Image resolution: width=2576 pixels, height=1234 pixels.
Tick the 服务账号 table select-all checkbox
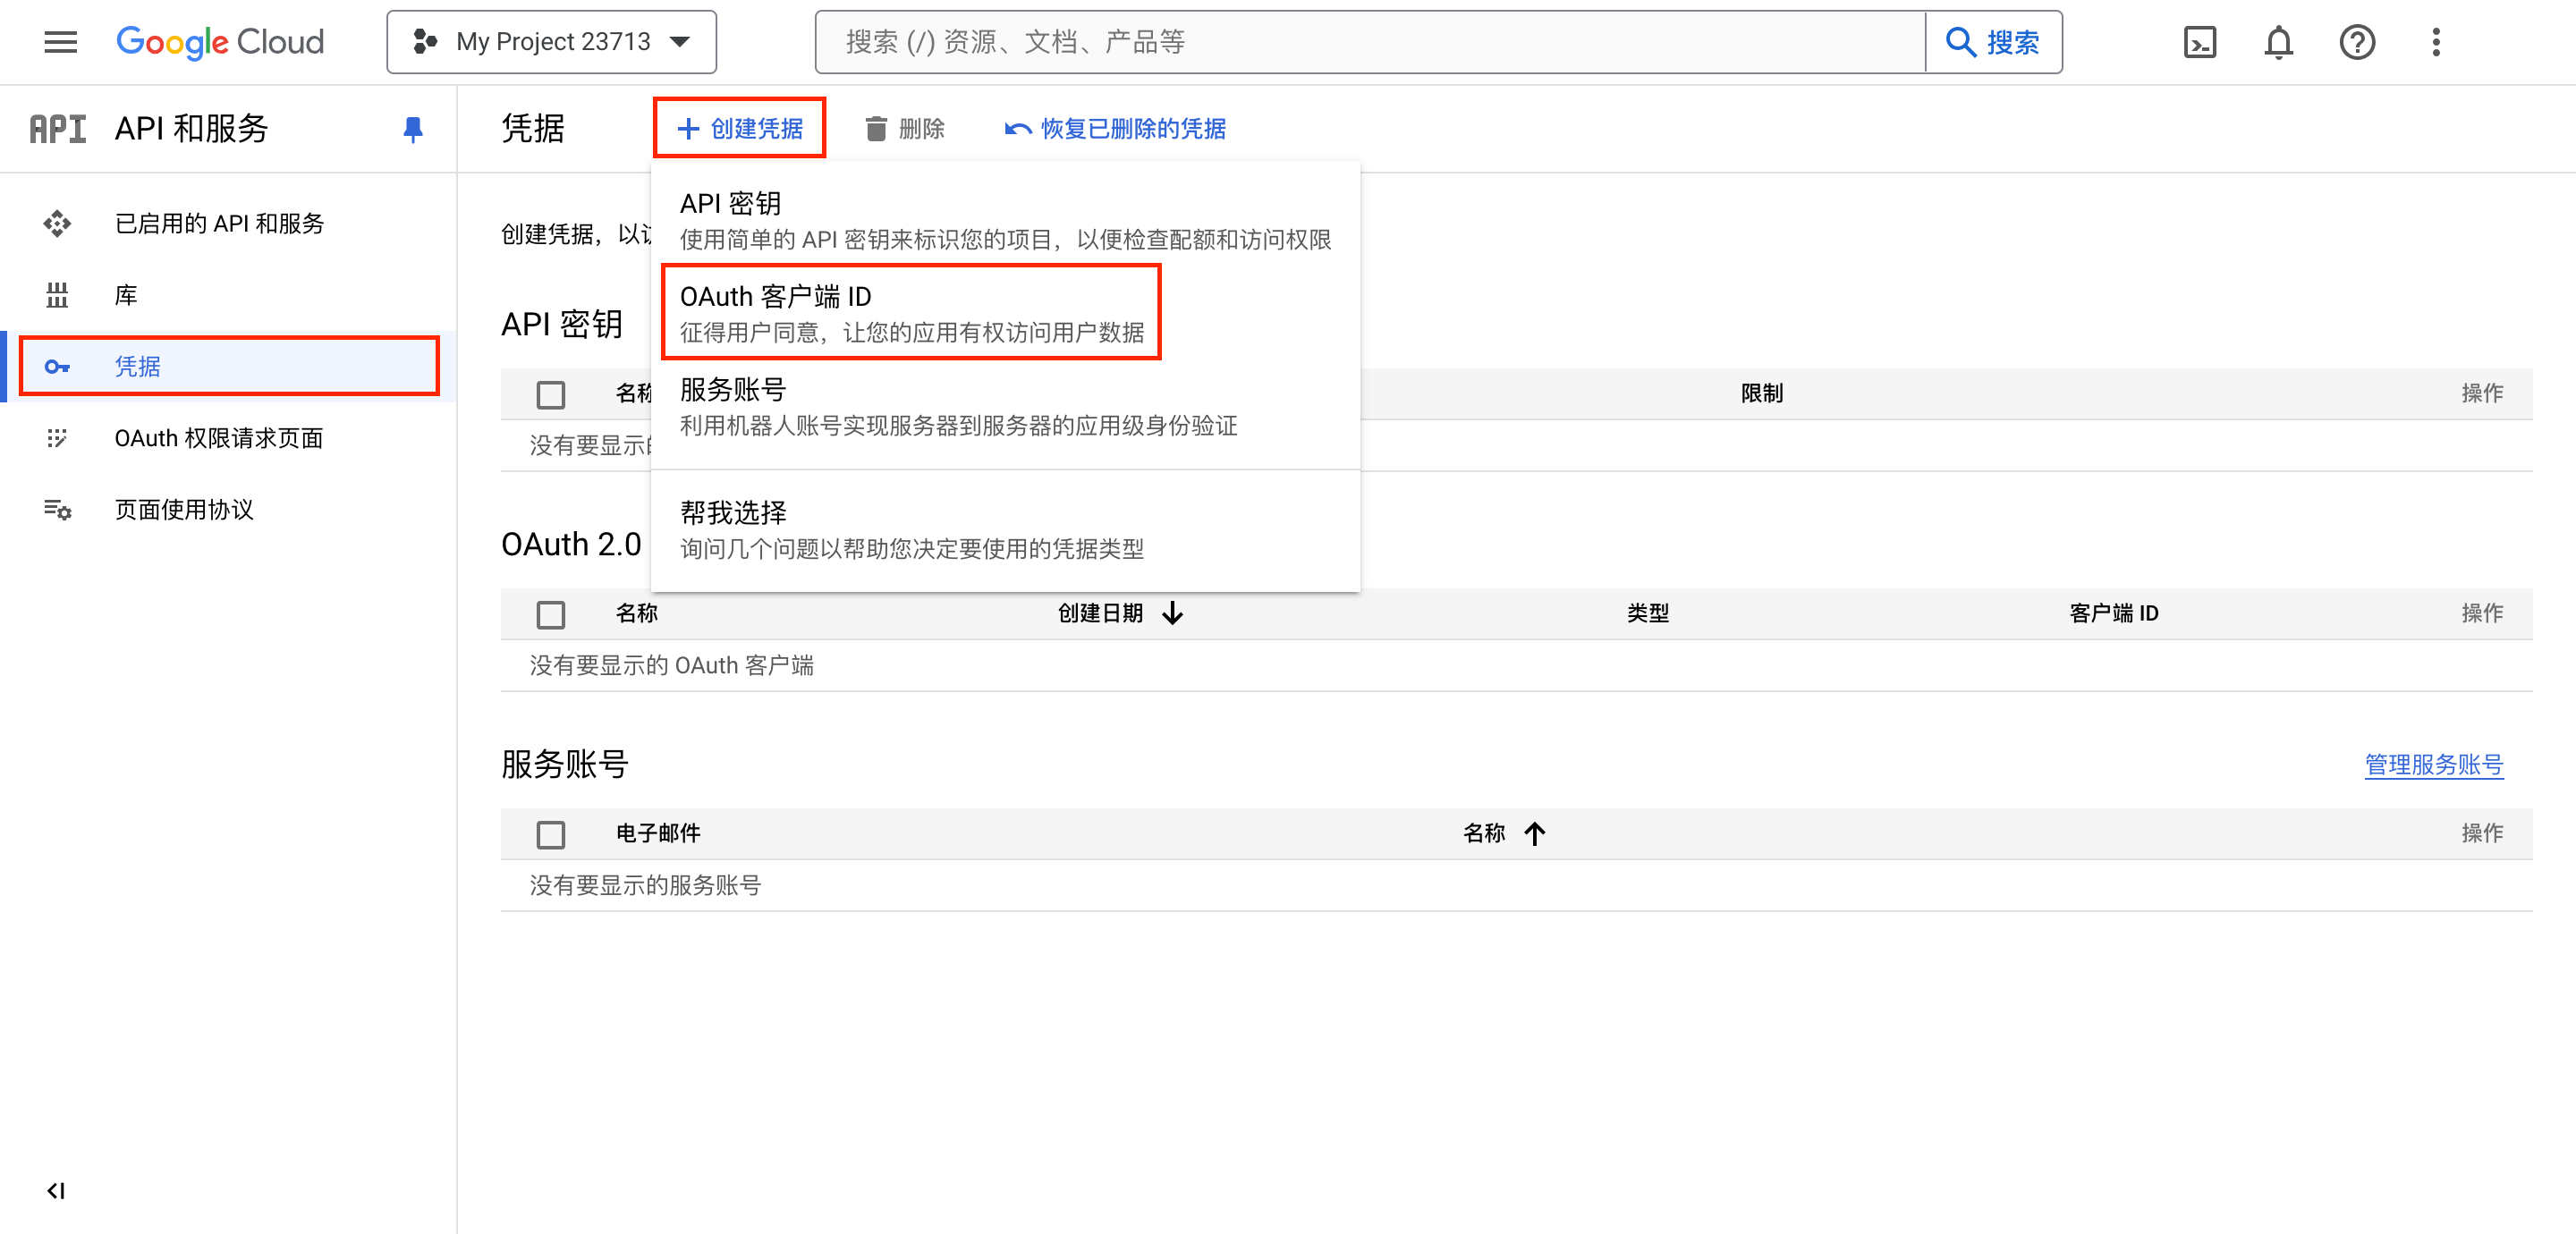(x=551, y=834)
